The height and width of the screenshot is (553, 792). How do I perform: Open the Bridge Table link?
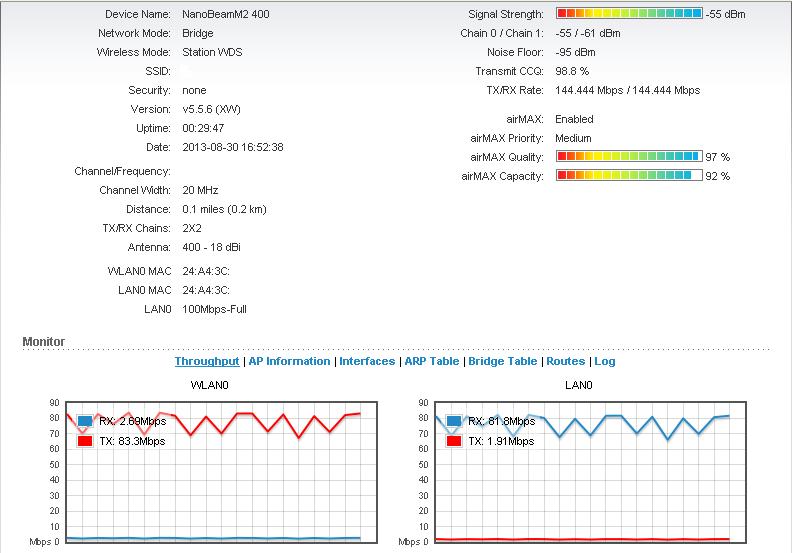[x=502, y=361]
